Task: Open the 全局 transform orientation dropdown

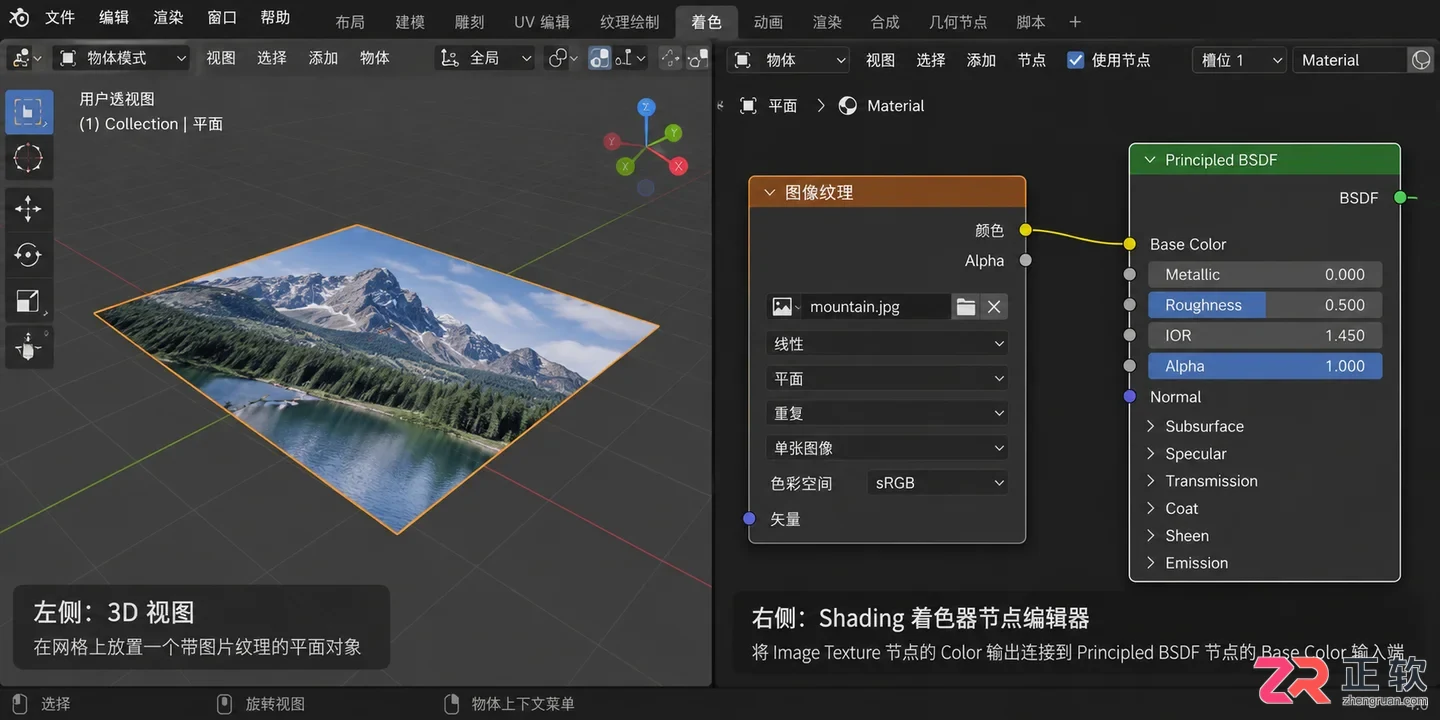Action: pos(486,58)
